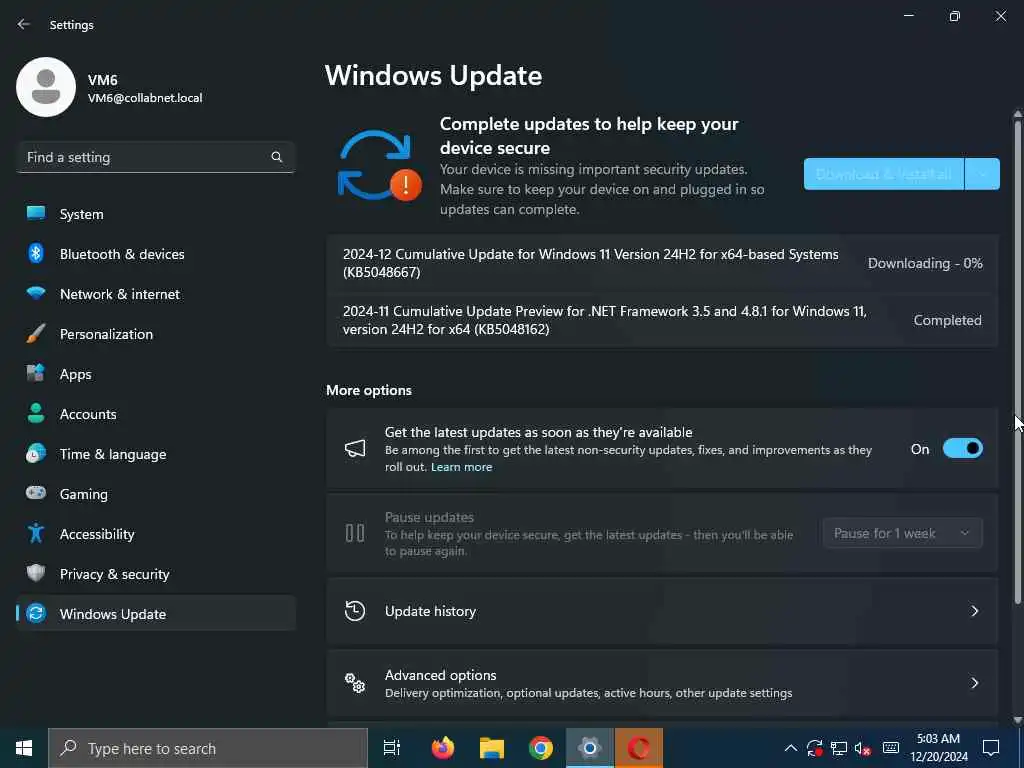Click the megaphone icon beside latest updates option

tap(355, 449)
